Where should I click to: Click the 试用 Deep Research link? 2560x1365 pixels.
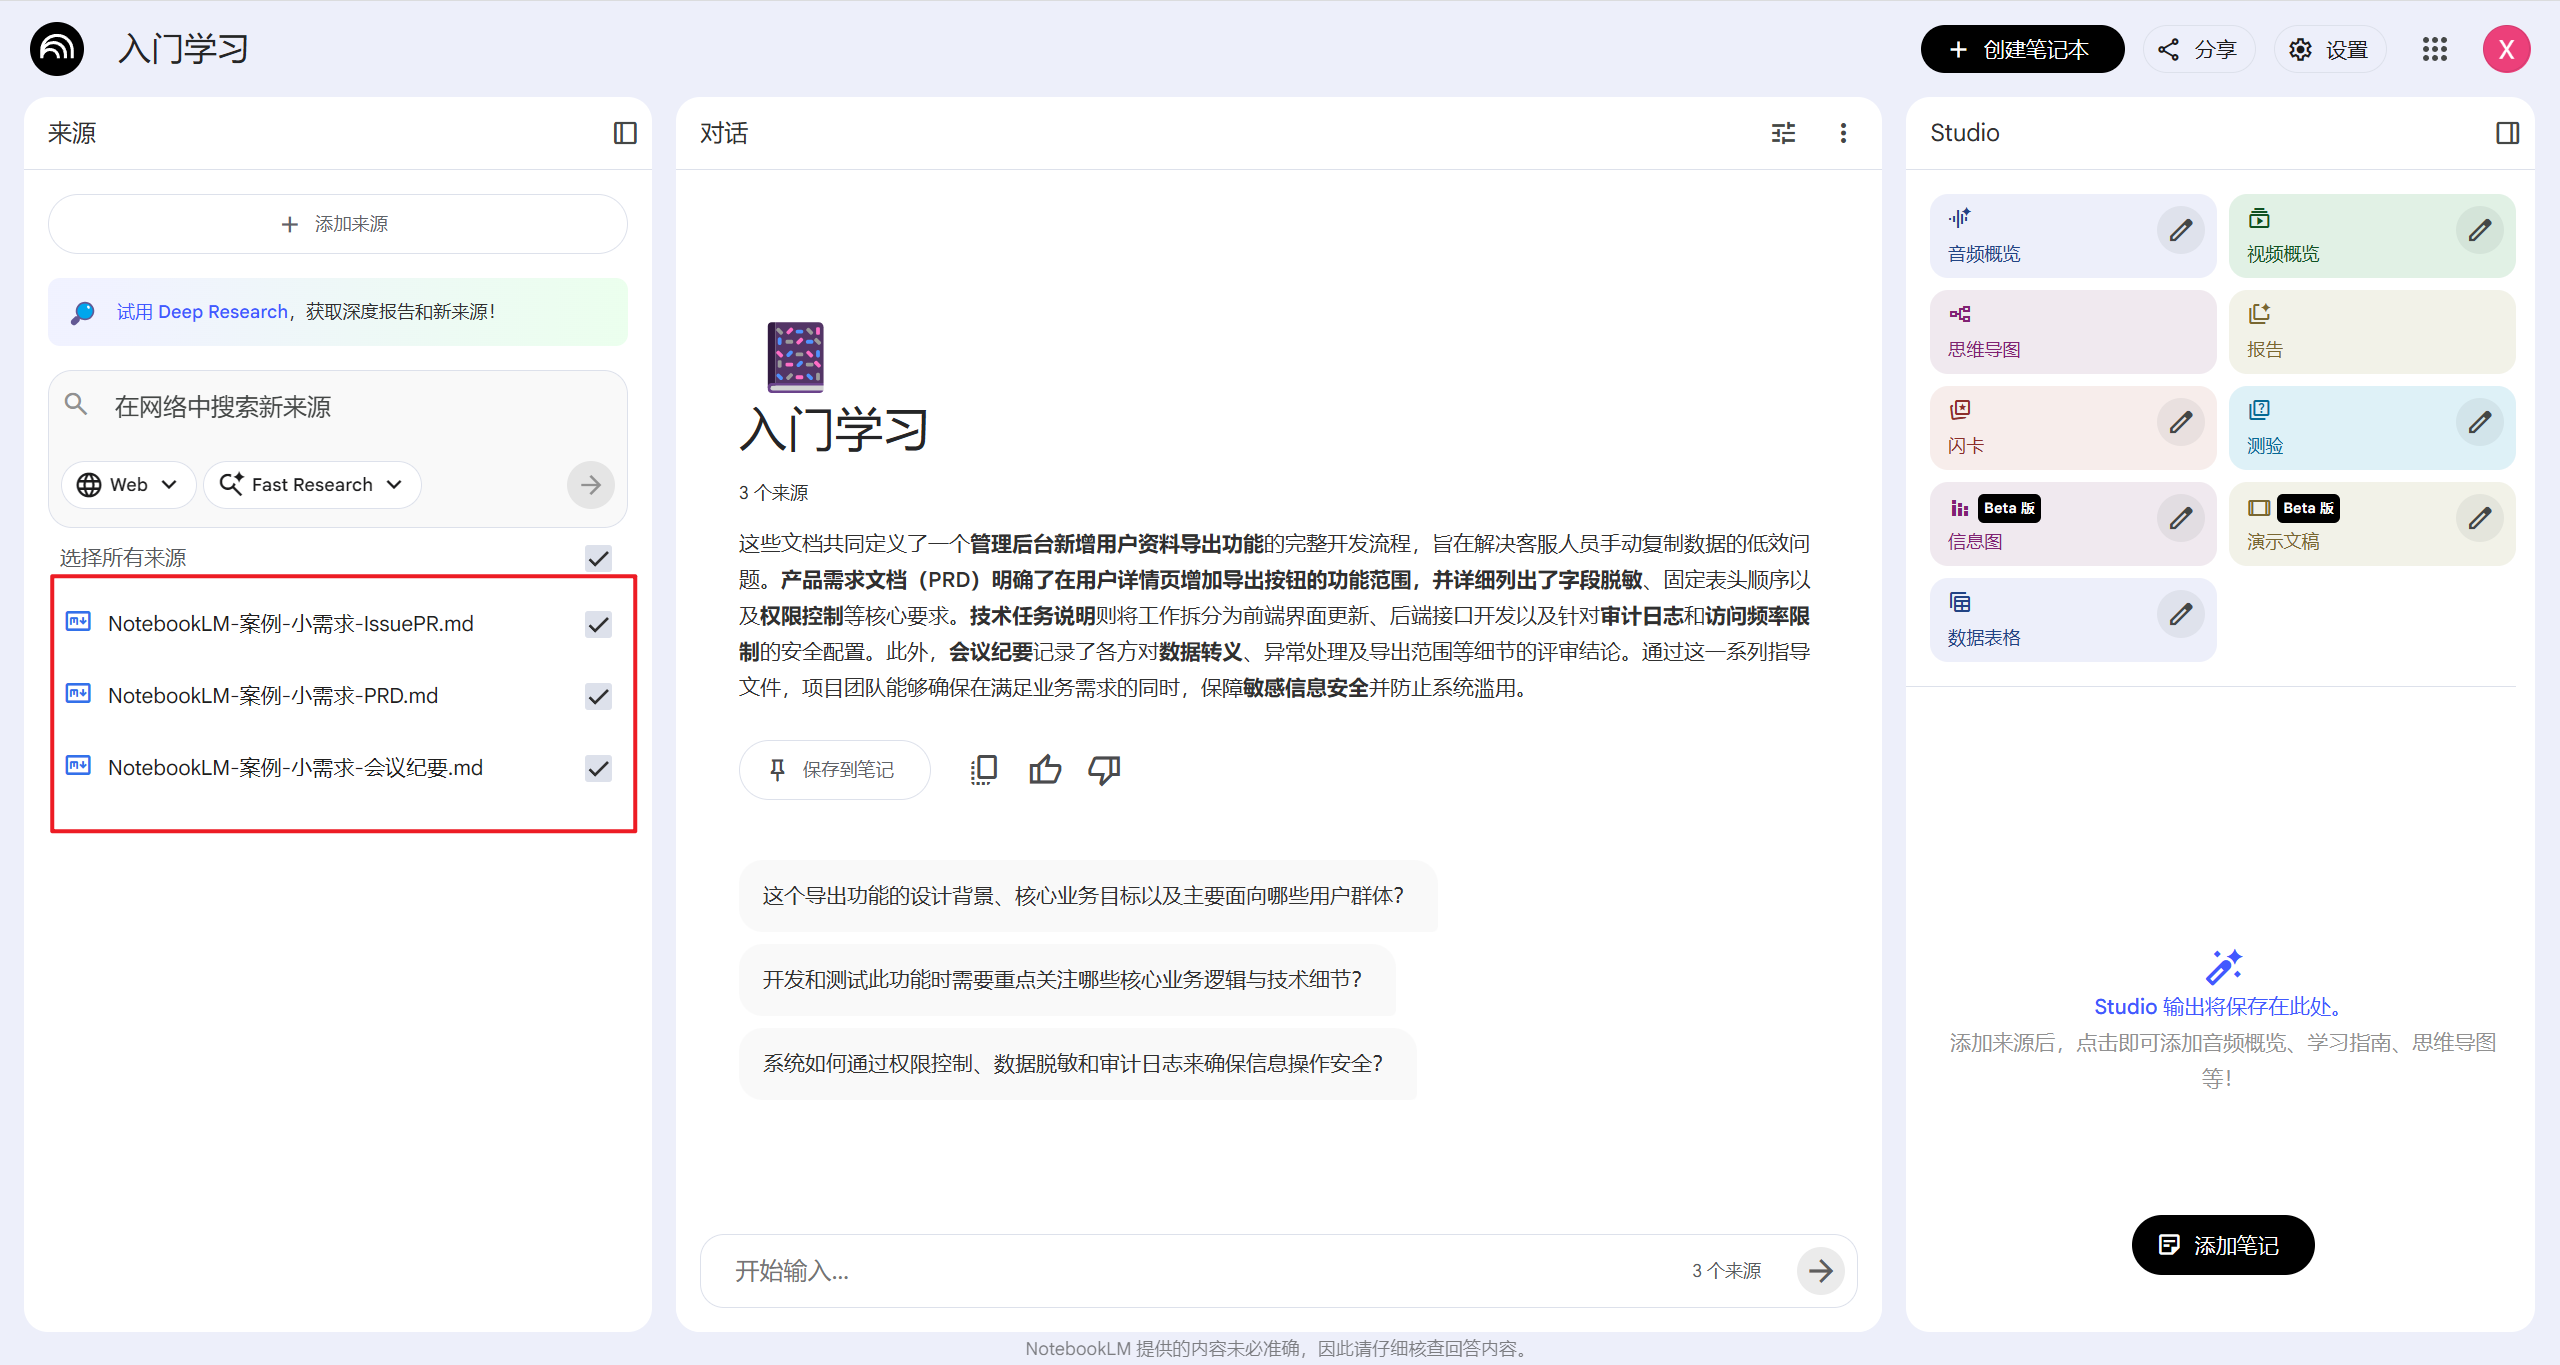[x=202, y=312]
